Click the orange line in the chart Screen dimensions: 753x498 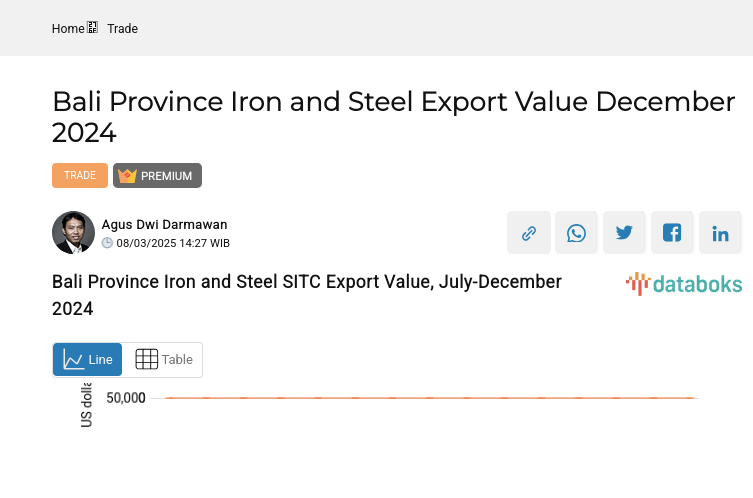point(430,398)
